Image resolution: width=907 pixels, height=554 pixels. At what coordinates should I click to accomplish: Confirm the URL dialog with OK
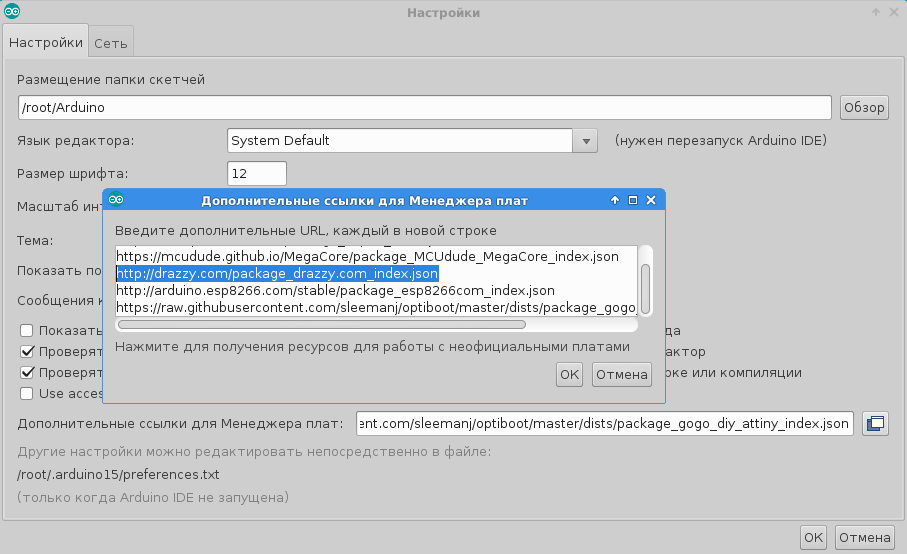[569, 375]
